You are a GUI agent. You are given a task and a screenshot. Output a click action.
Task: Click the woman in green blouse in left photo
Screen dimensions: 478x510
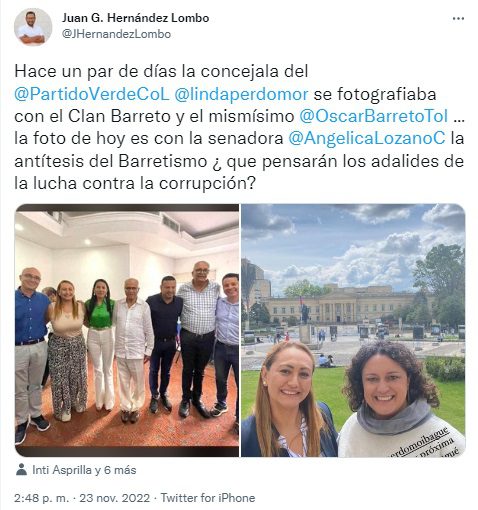pyautogui.click(x=100, y=345)
